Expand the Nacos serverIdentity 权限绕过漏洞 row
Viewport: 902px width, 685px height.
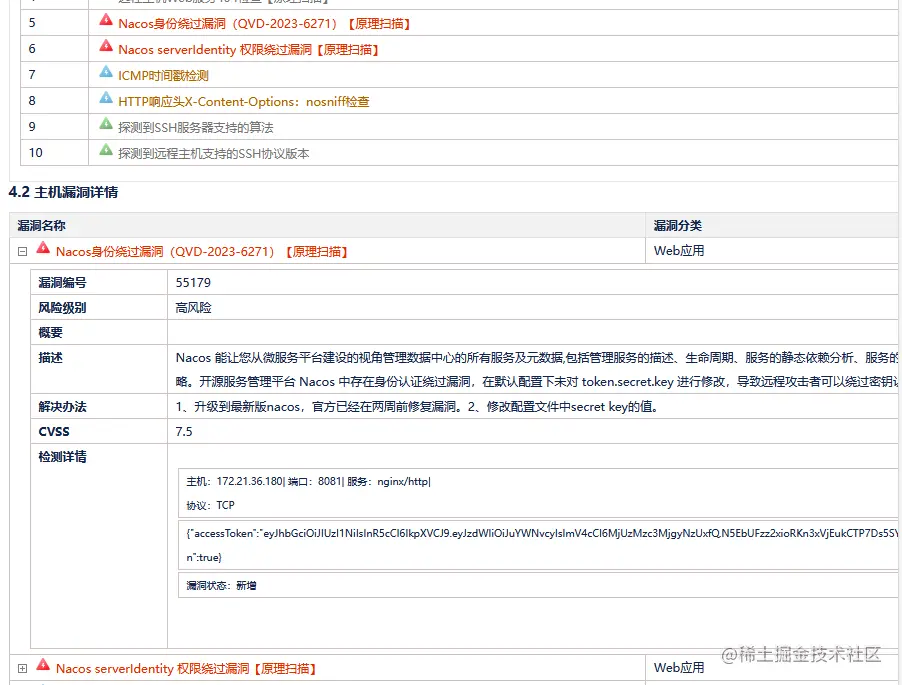click(x=22, y=668)
